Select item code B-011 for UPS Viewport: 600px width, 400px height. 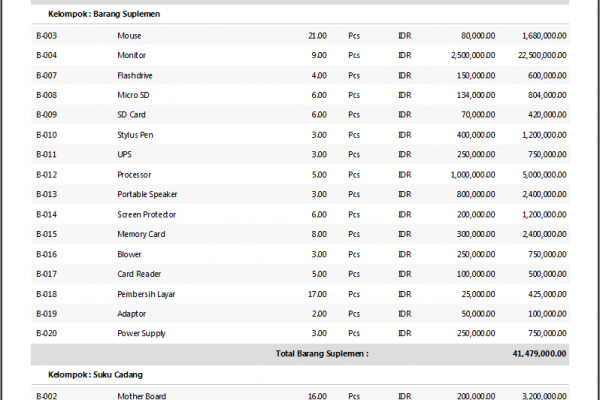(x=46, y=155)
